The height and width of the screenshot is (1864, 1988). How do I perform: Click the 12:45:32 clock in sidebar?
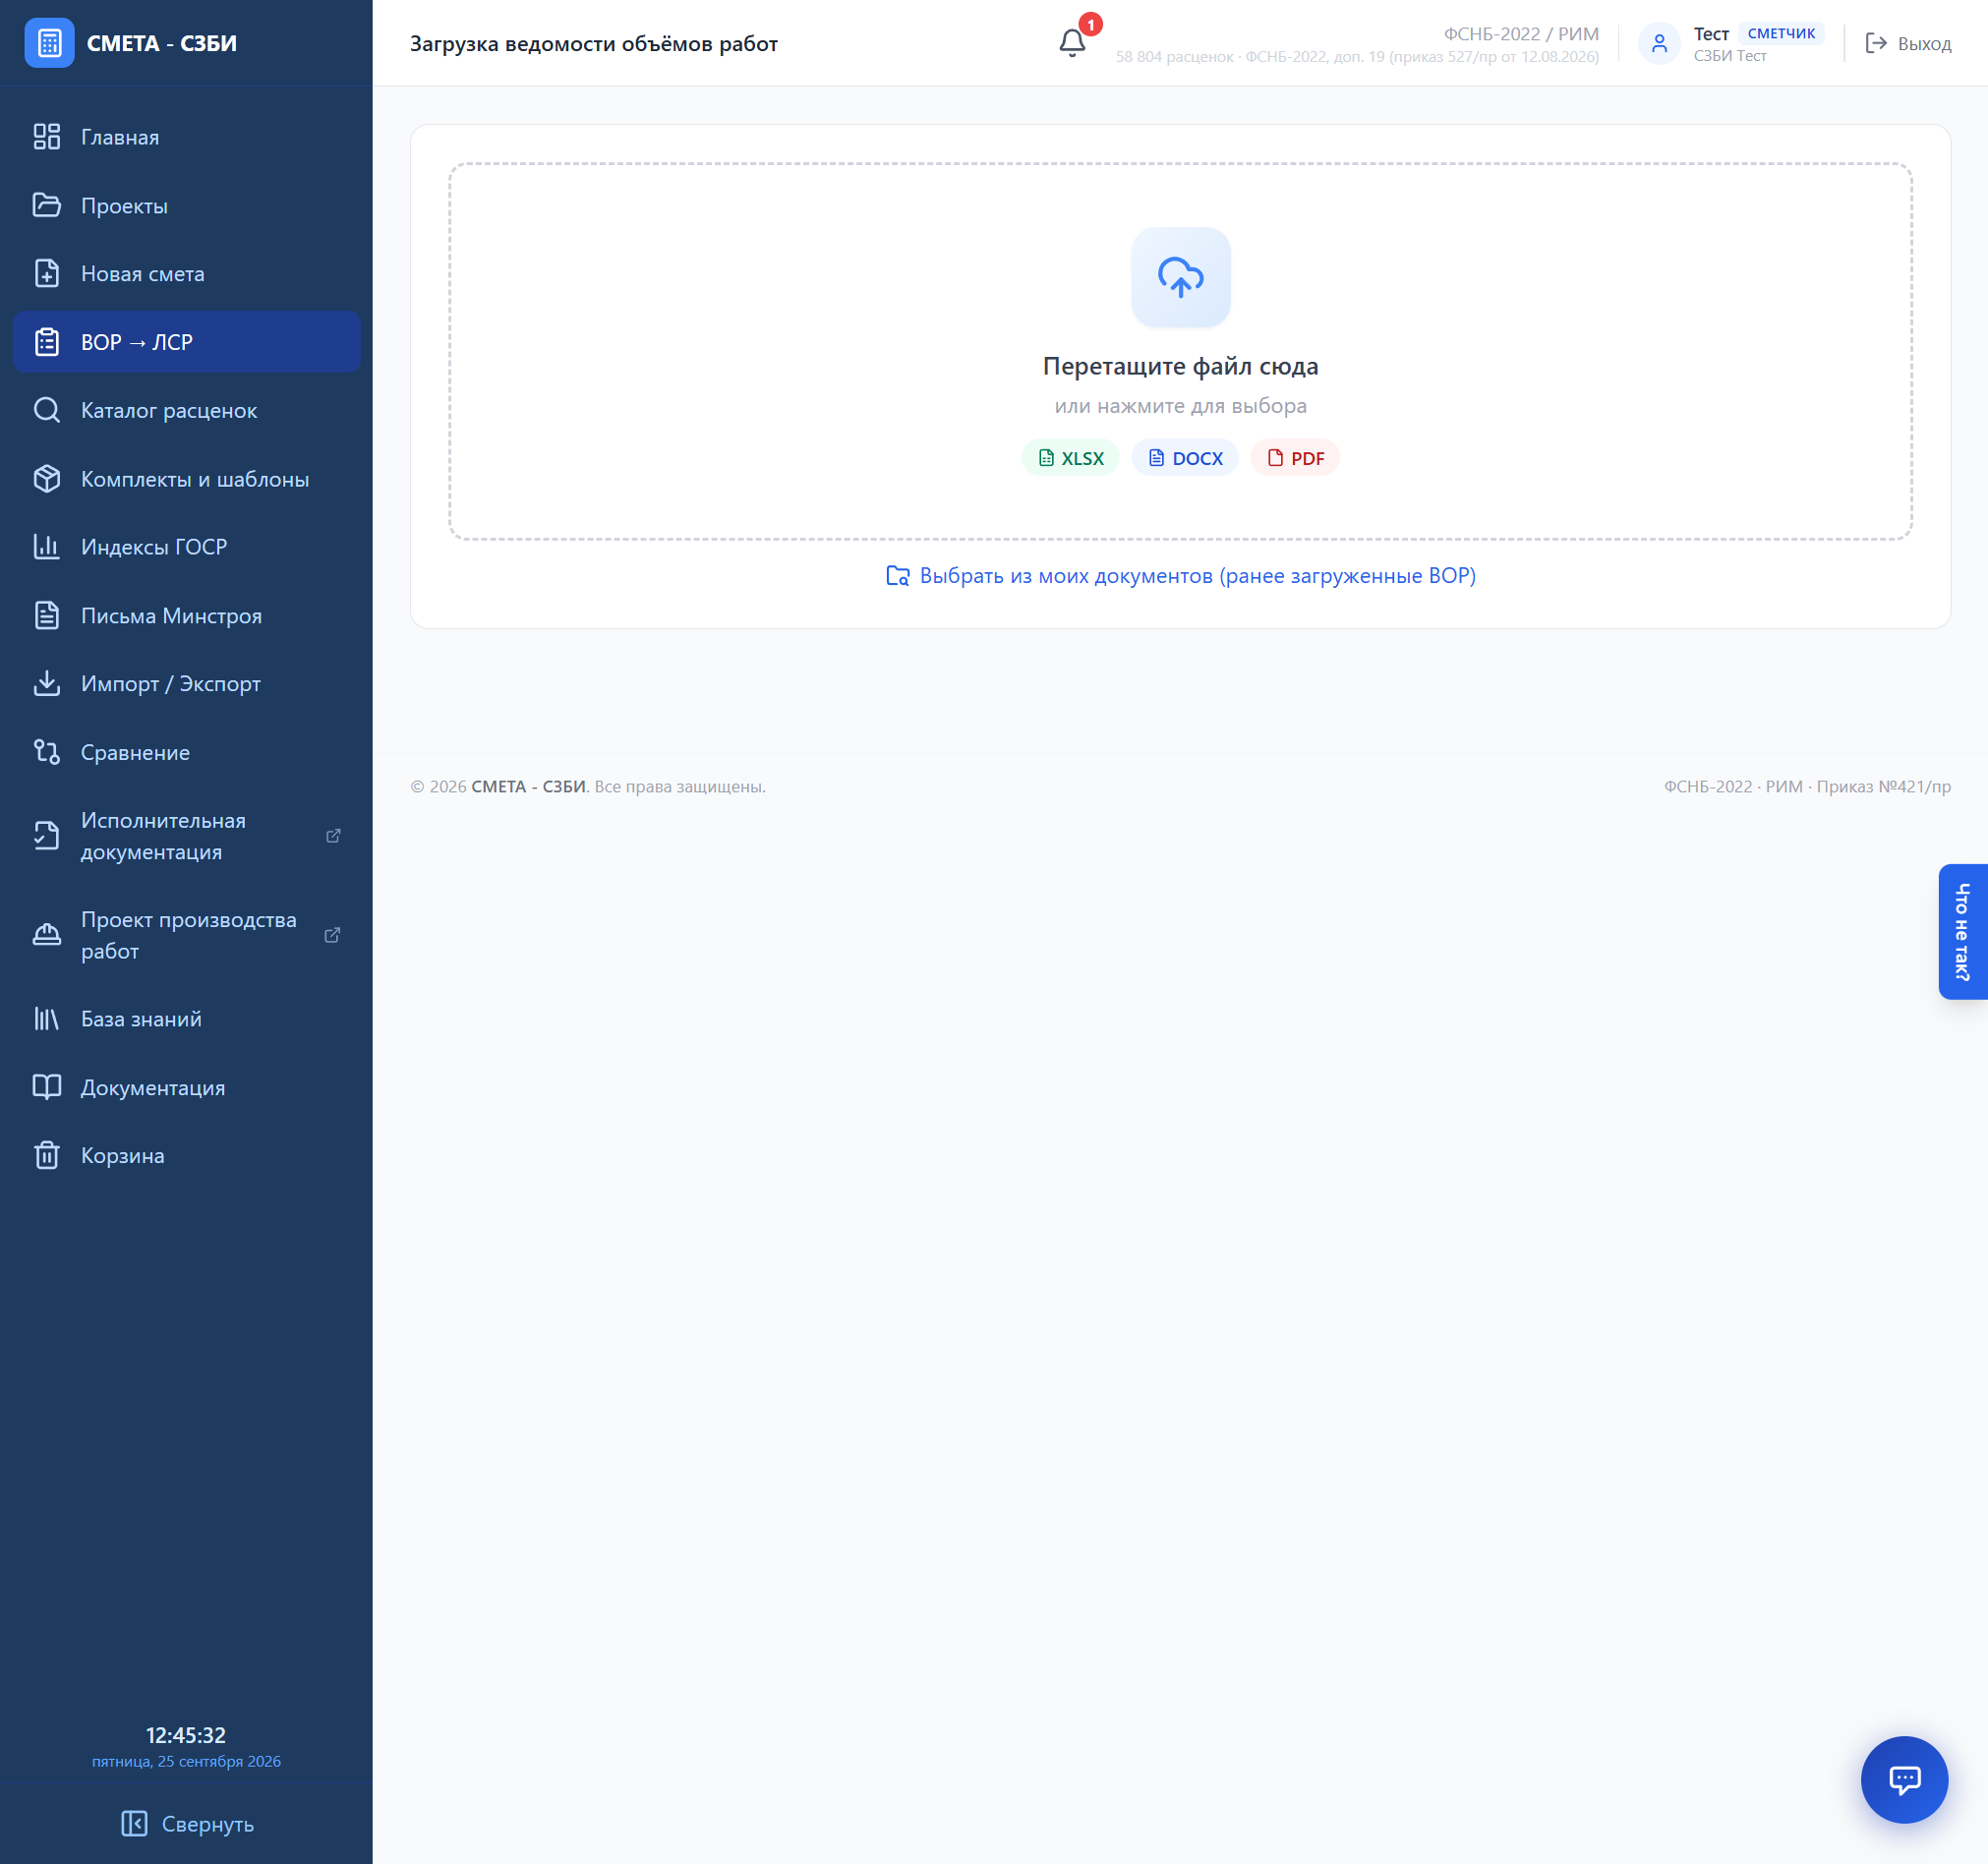tap(186, 1735)
